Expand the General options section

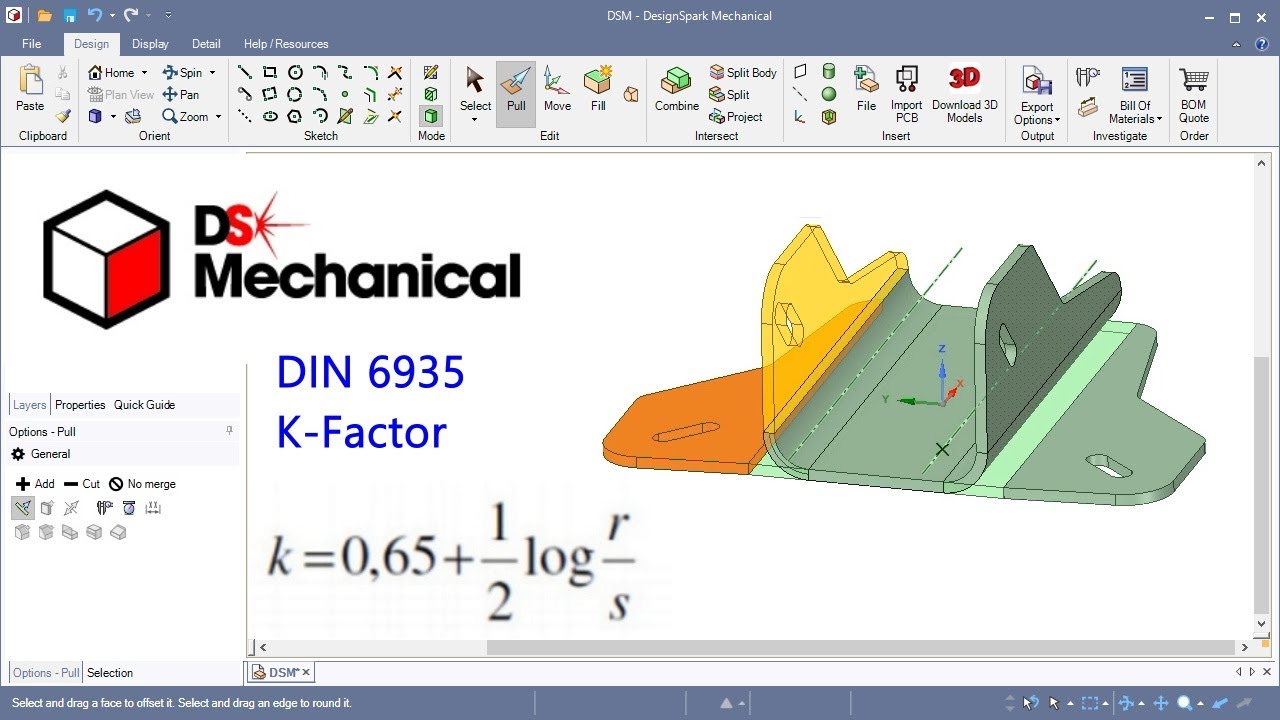pyautogui.click(x=40, y=454)
